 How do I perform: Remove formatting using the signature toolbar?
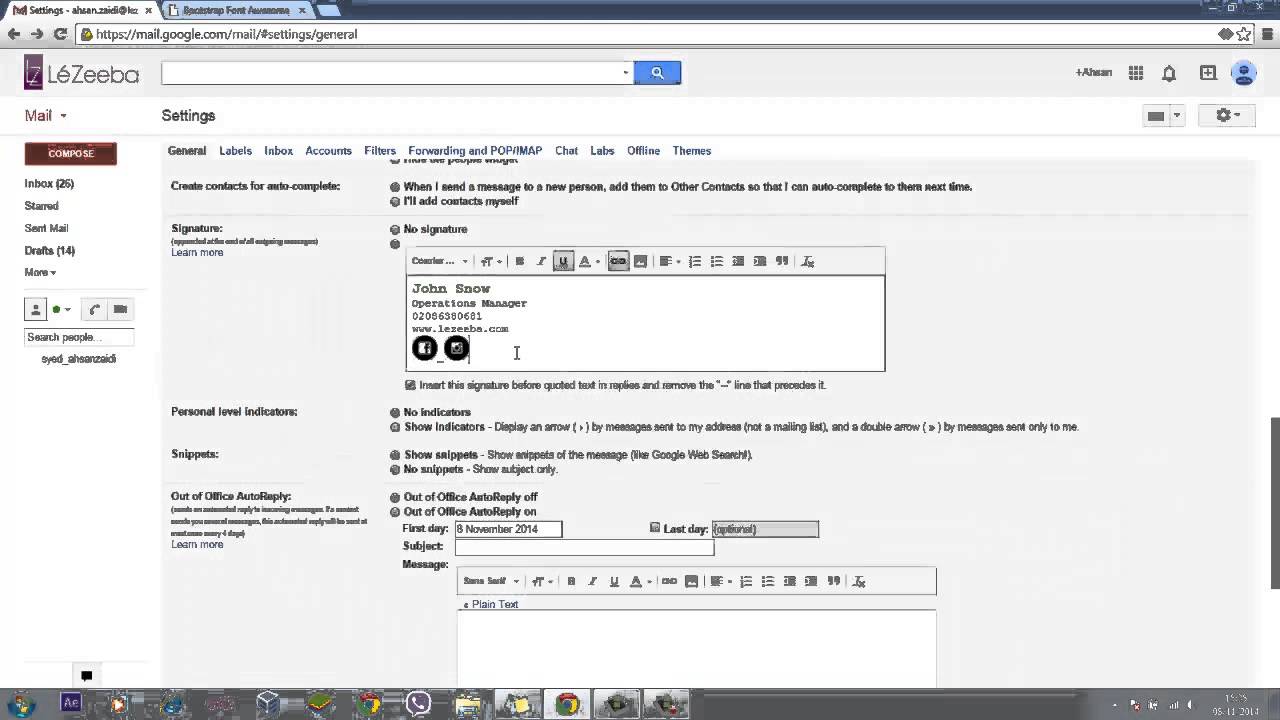pos(807,261)
